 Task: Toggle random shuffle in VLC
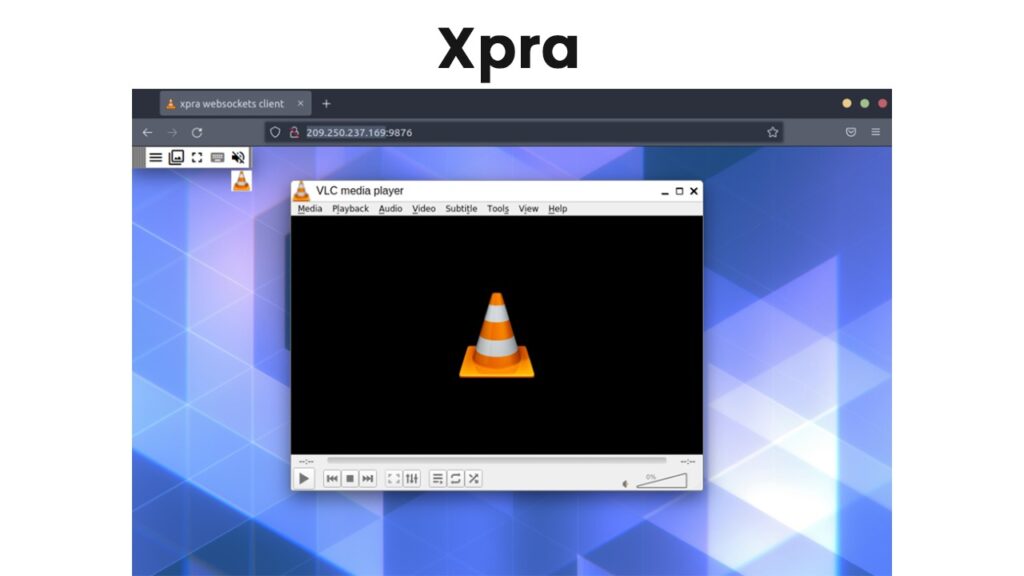point(474,479)
